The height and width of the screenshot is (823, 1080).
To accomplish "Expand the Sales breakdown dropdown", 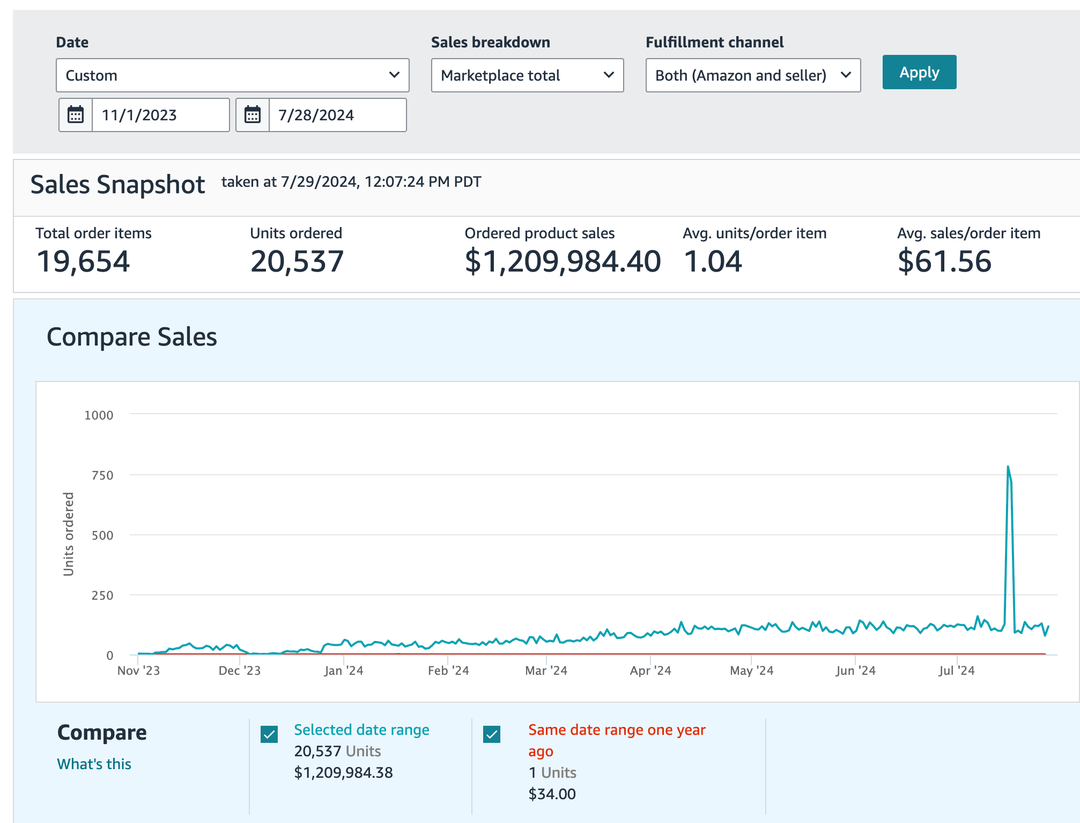I will pyautogui.click(x=527, y=75).
